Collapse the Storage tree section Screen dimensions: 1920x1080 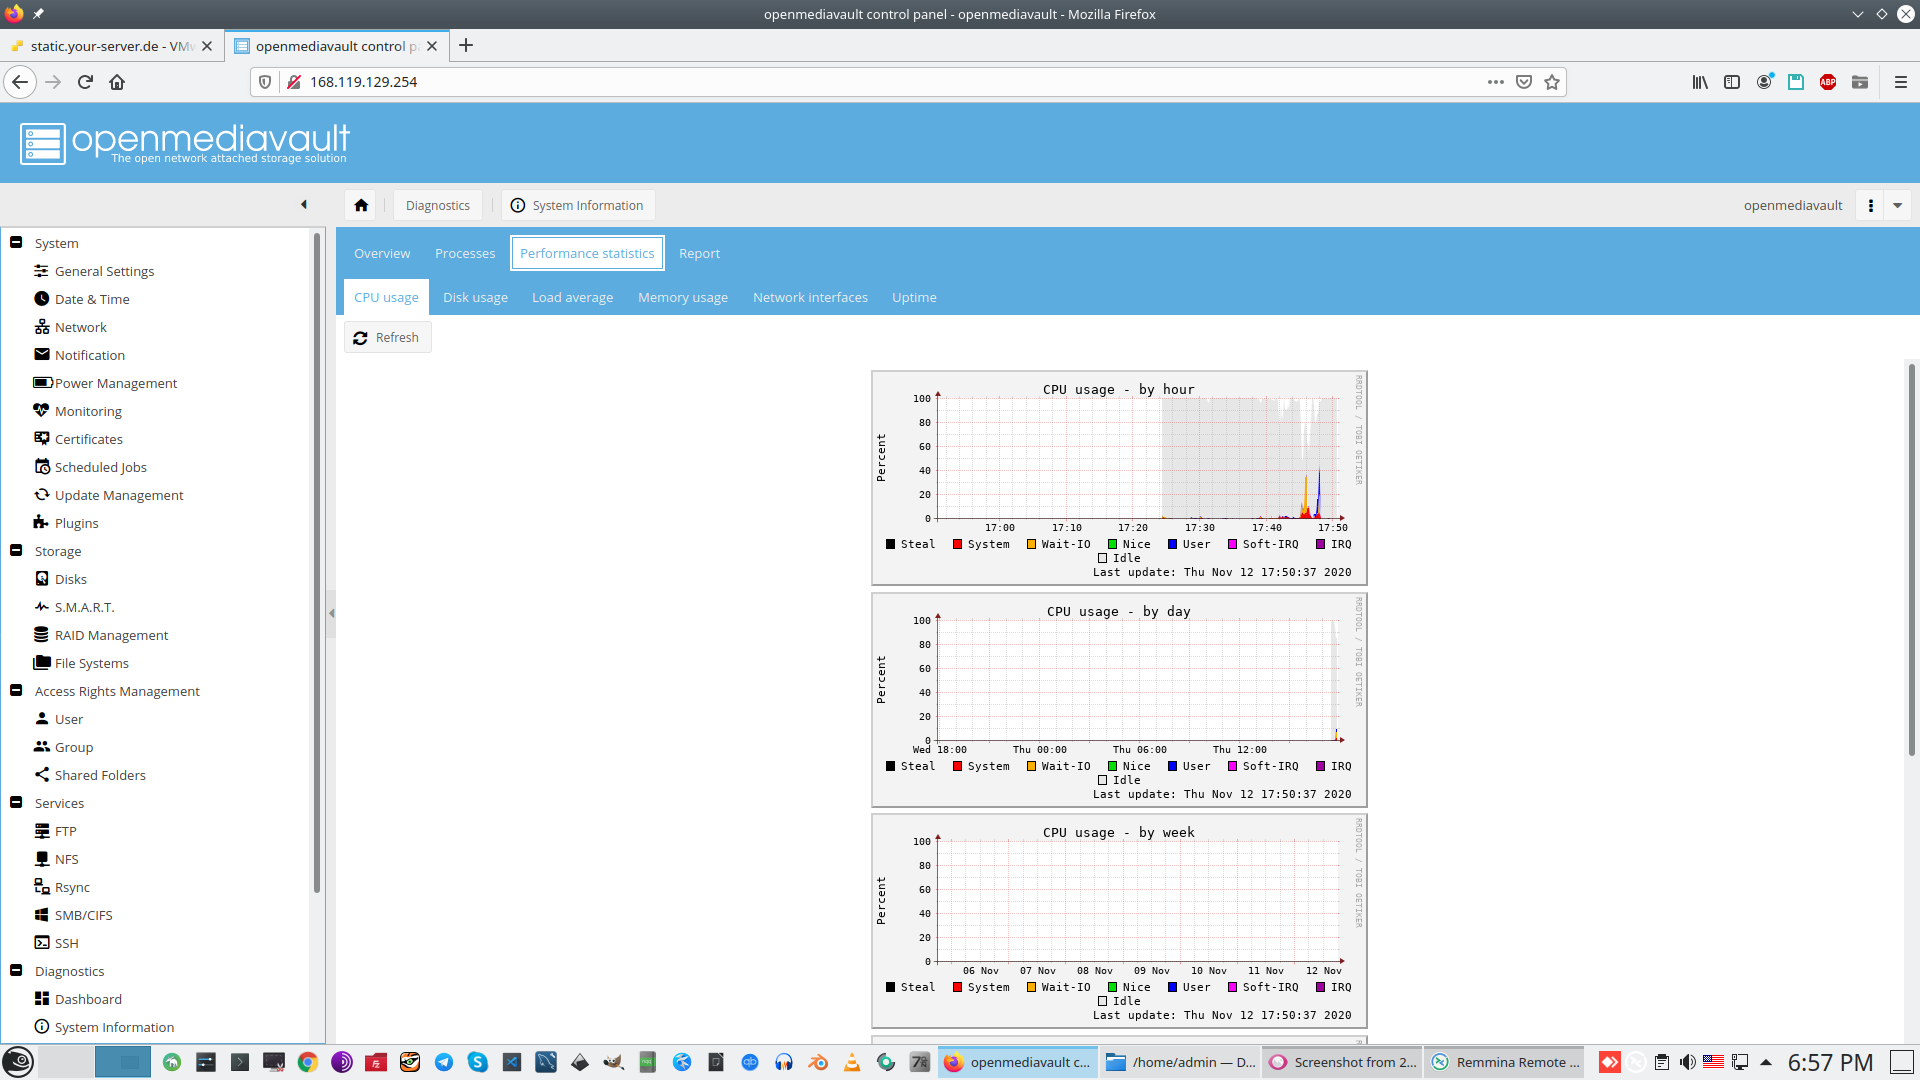[x=16, y=550]
